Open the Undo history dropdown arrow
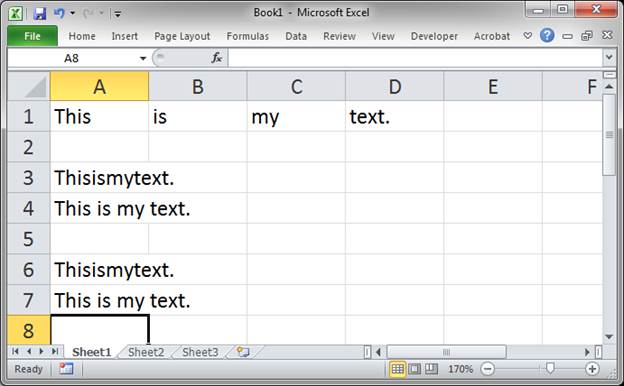This screenshot has height=386, width=624. coord(72,13)
